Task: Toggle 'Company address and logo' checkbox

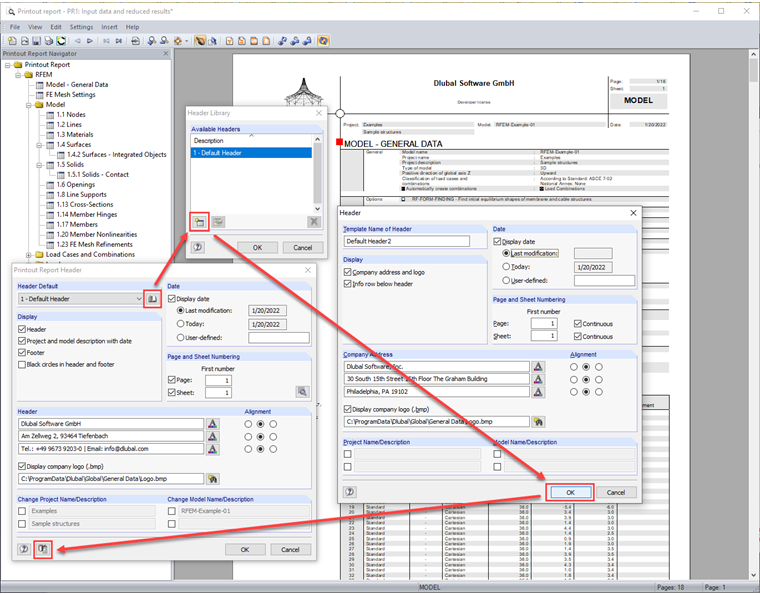Action: pos(348,272)
